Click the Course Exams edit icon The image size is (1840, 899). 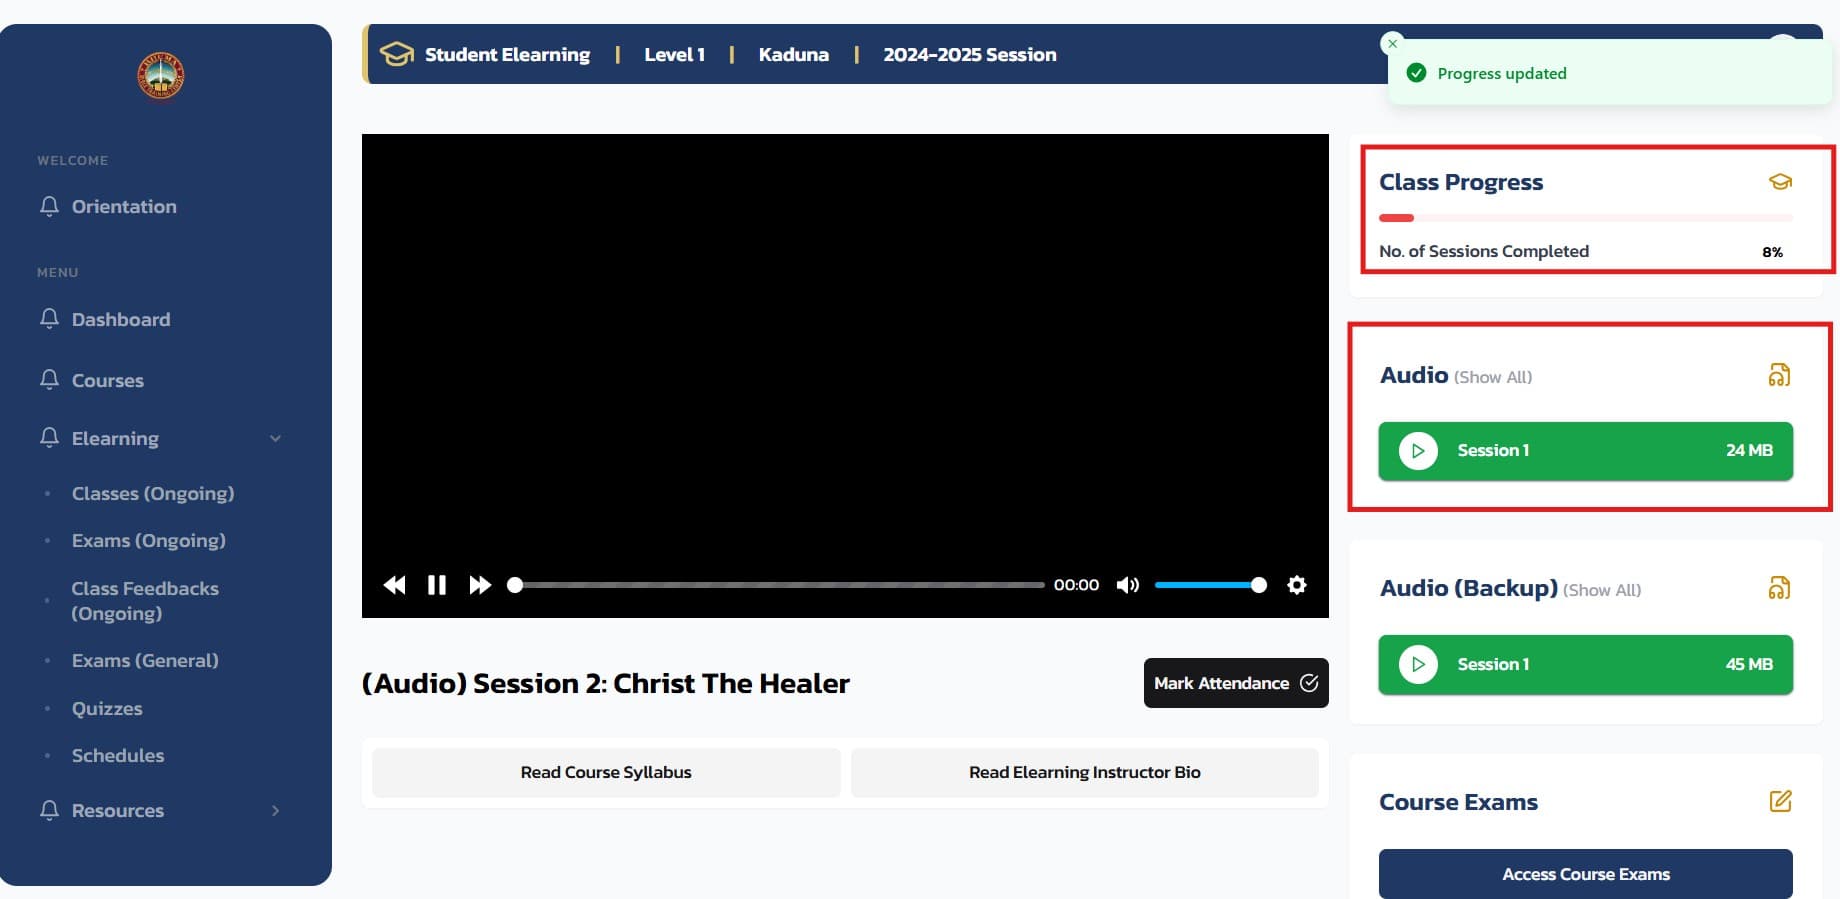tap(1780, 801)
